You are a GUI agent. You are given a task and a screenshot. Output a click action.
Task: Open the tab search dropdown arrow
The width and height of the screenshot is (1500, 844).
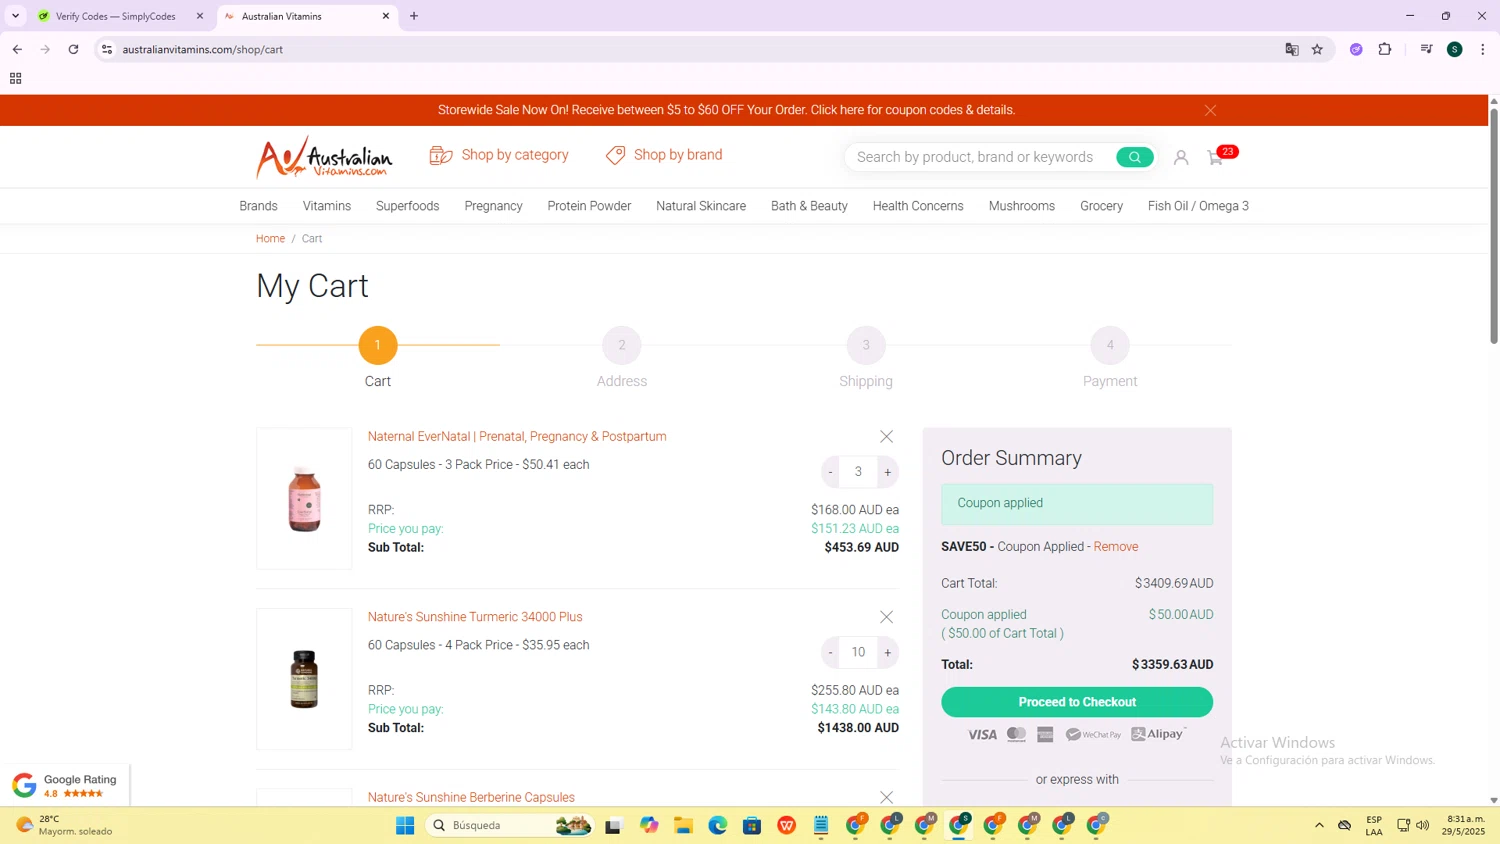point(15,16)
